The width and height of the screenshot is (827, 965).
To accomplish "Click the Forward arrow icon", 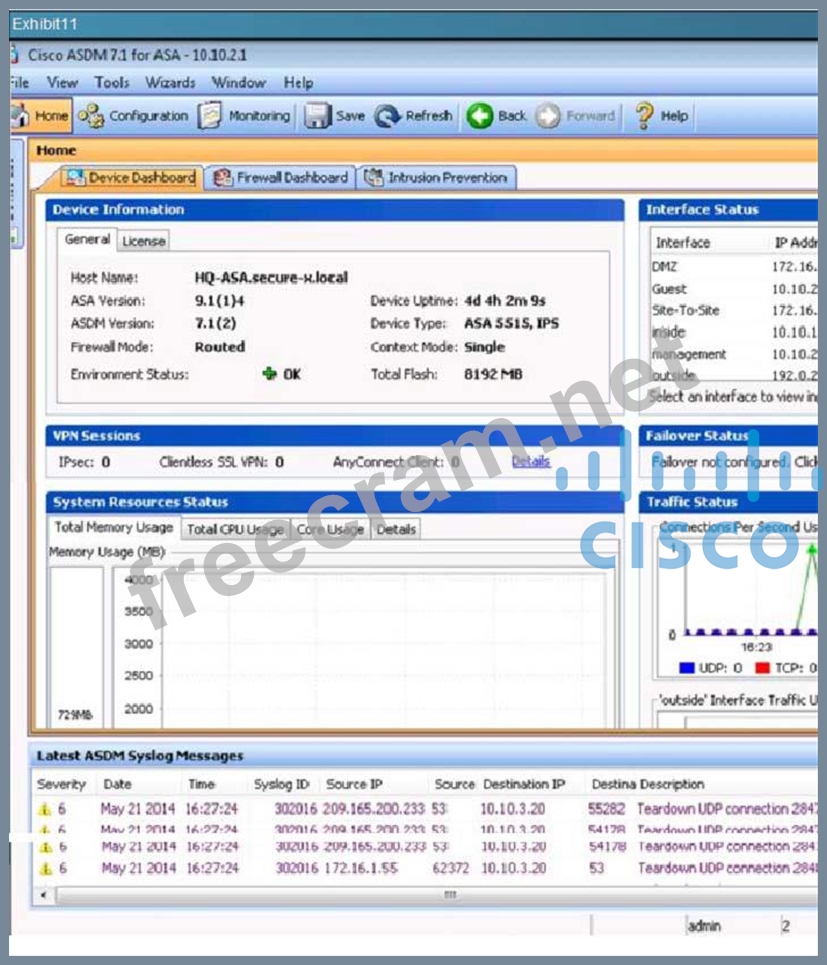I will (x=548, y=116).
